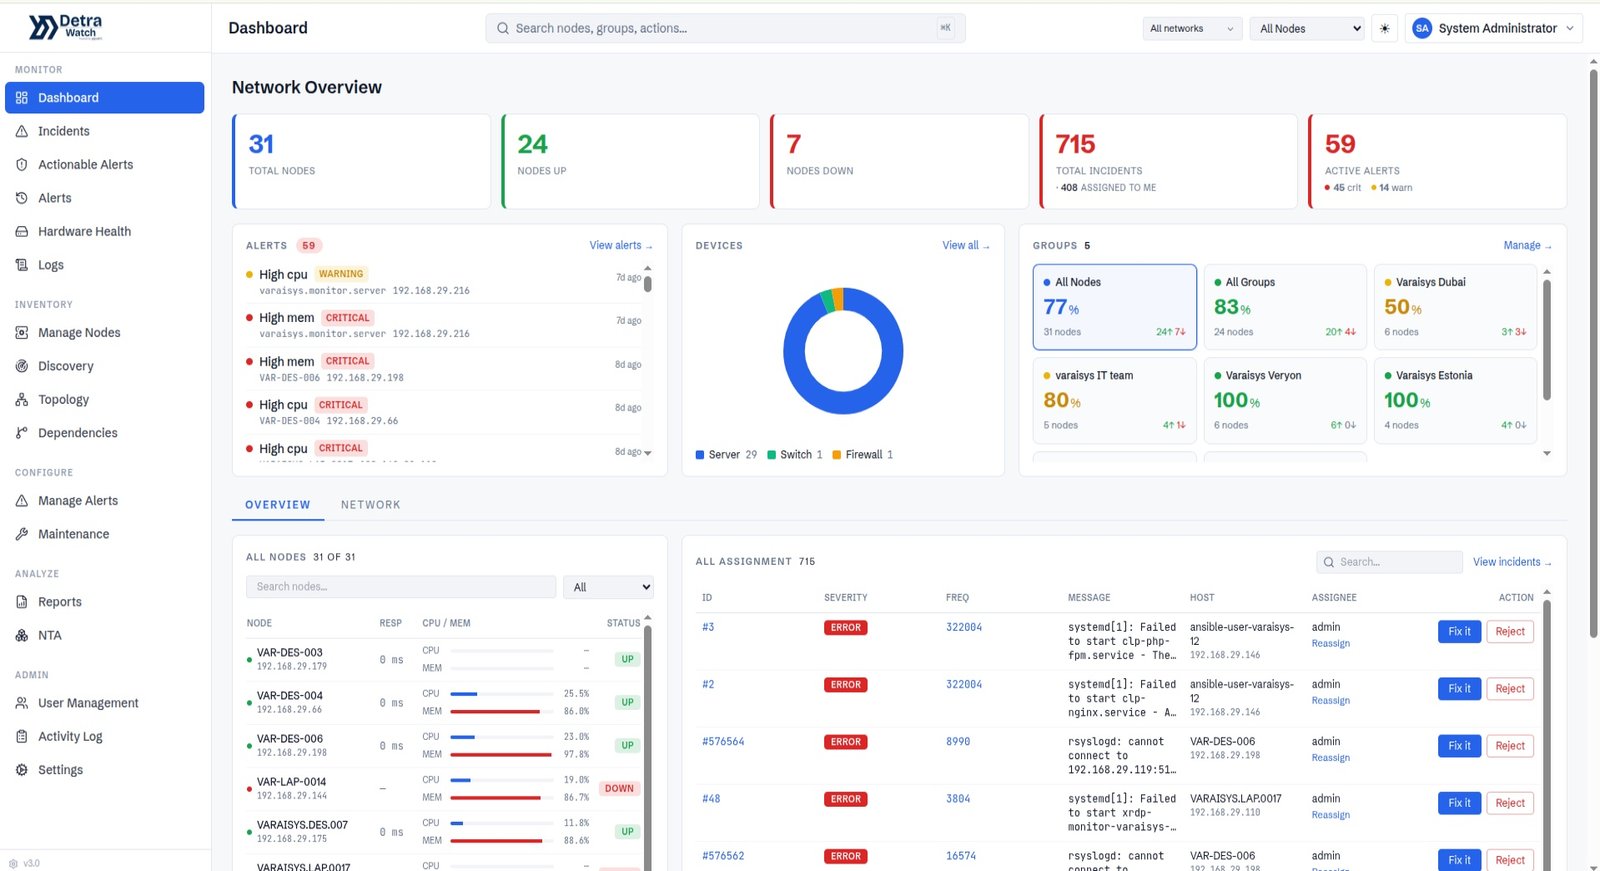Switch to the Network tab
This screenshot has width=1600, height=871.
[370, 505]
